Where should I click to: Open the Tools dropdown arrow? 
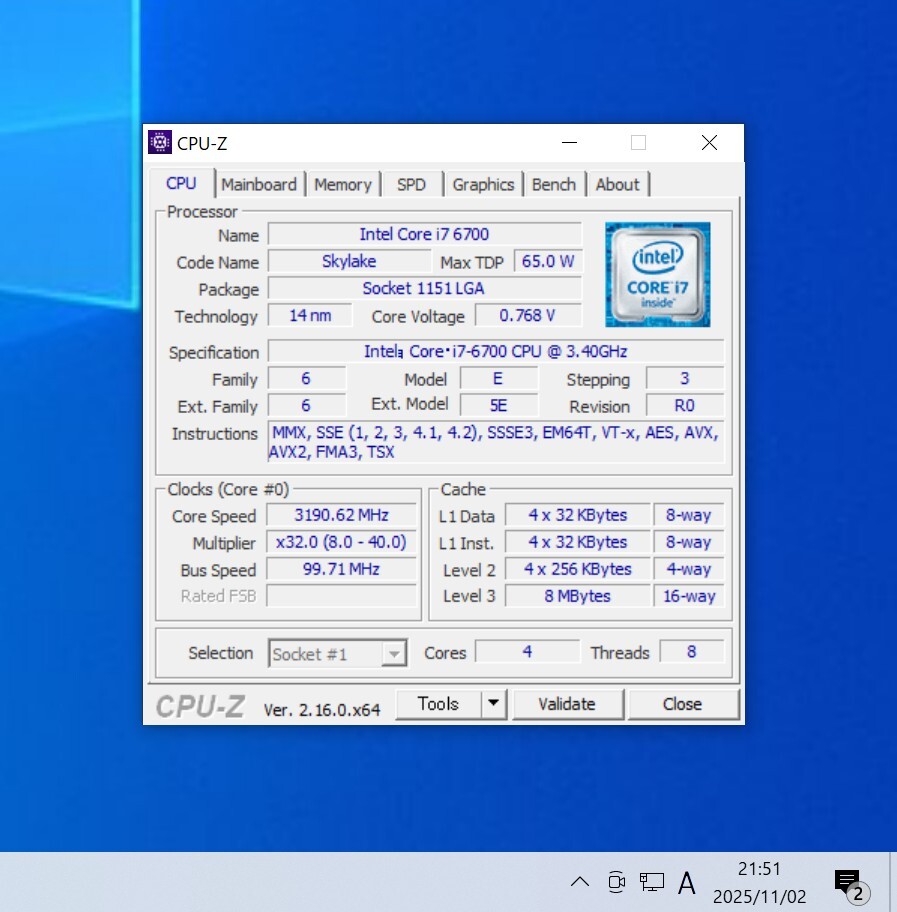pyautogui.click(x=493, y=704)
